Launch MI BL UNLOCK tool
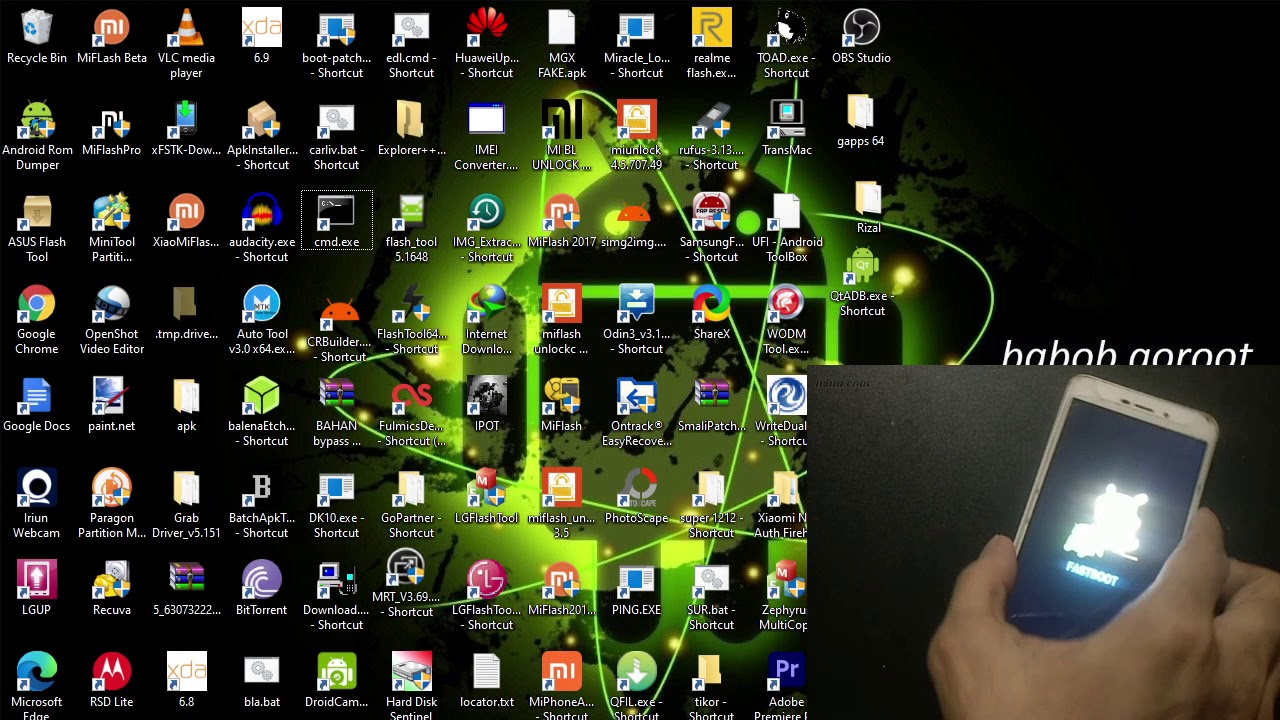 coord(561,121)
